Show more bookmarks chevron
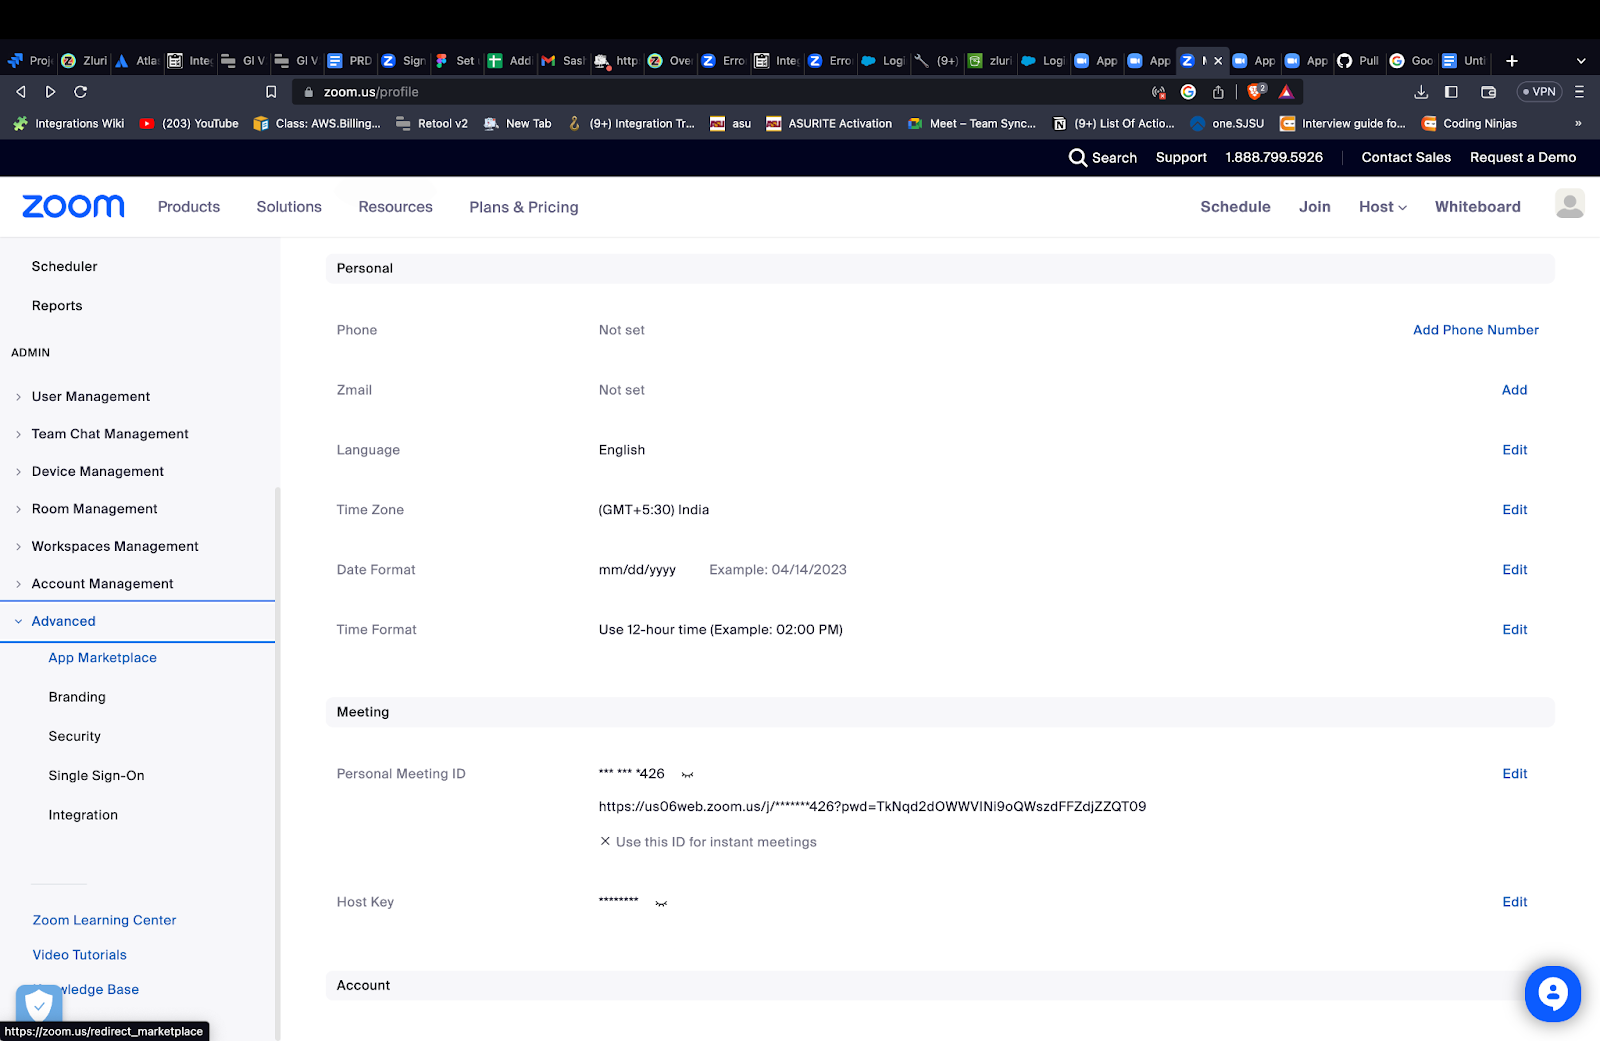The height and width of the screenshot is (1041, 1600). (1578, 124)
